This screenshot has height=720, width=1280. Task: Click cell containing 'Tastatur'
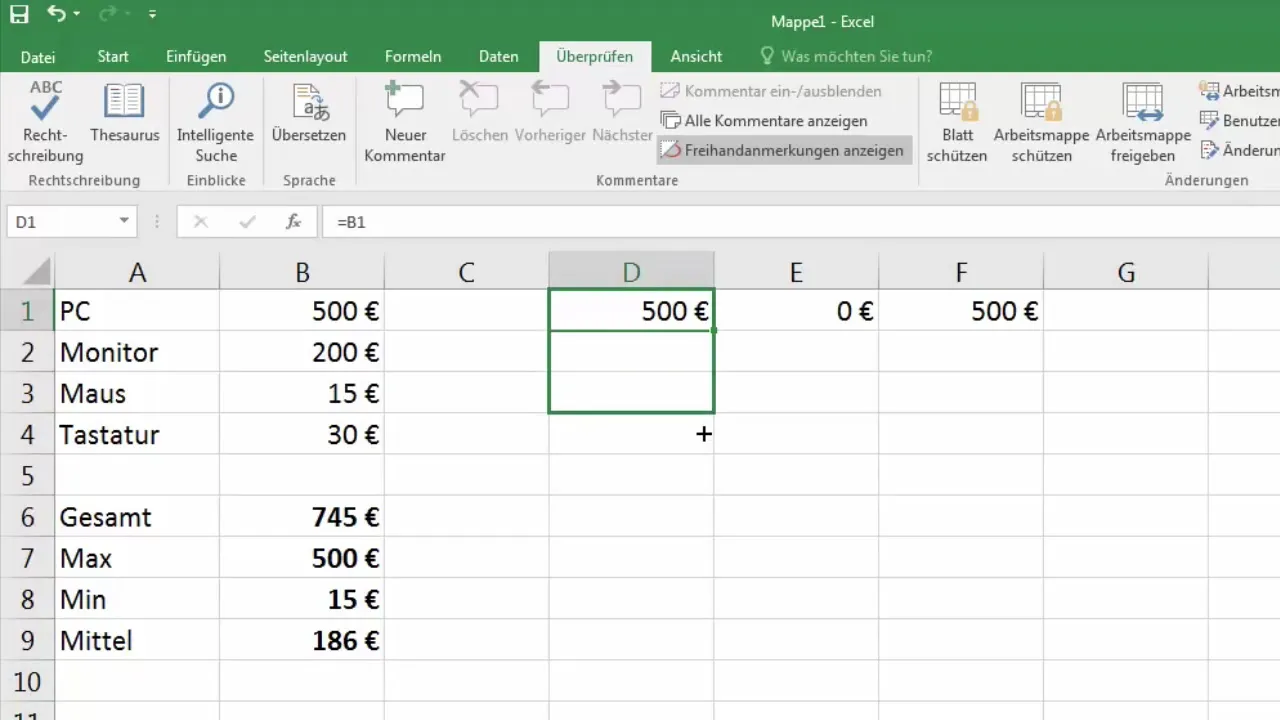[x=137, y=434]
